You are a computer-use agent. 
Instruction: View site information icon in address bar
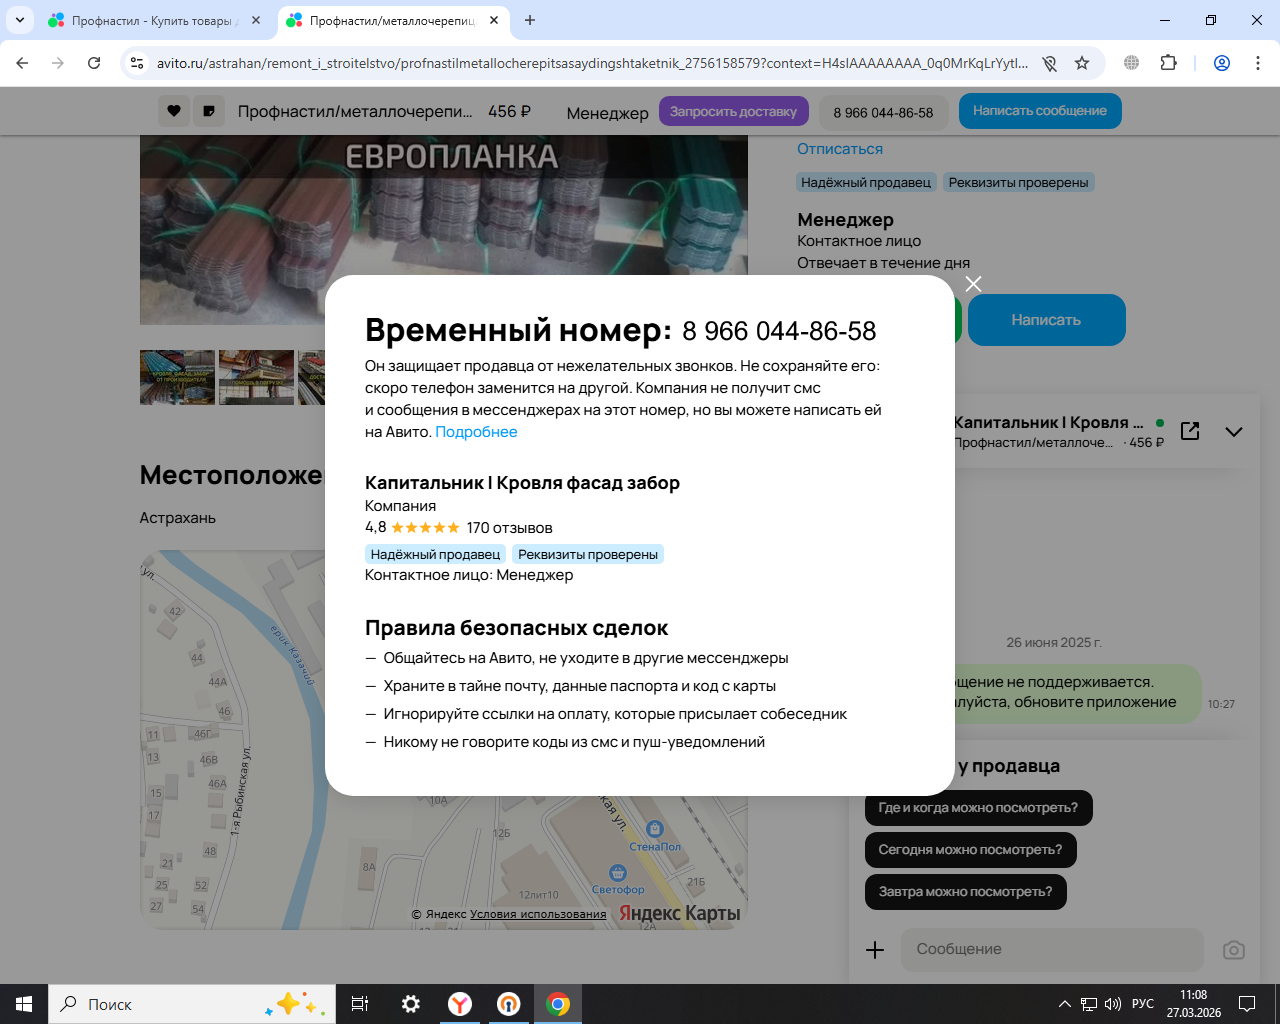[x=138, y=63]
